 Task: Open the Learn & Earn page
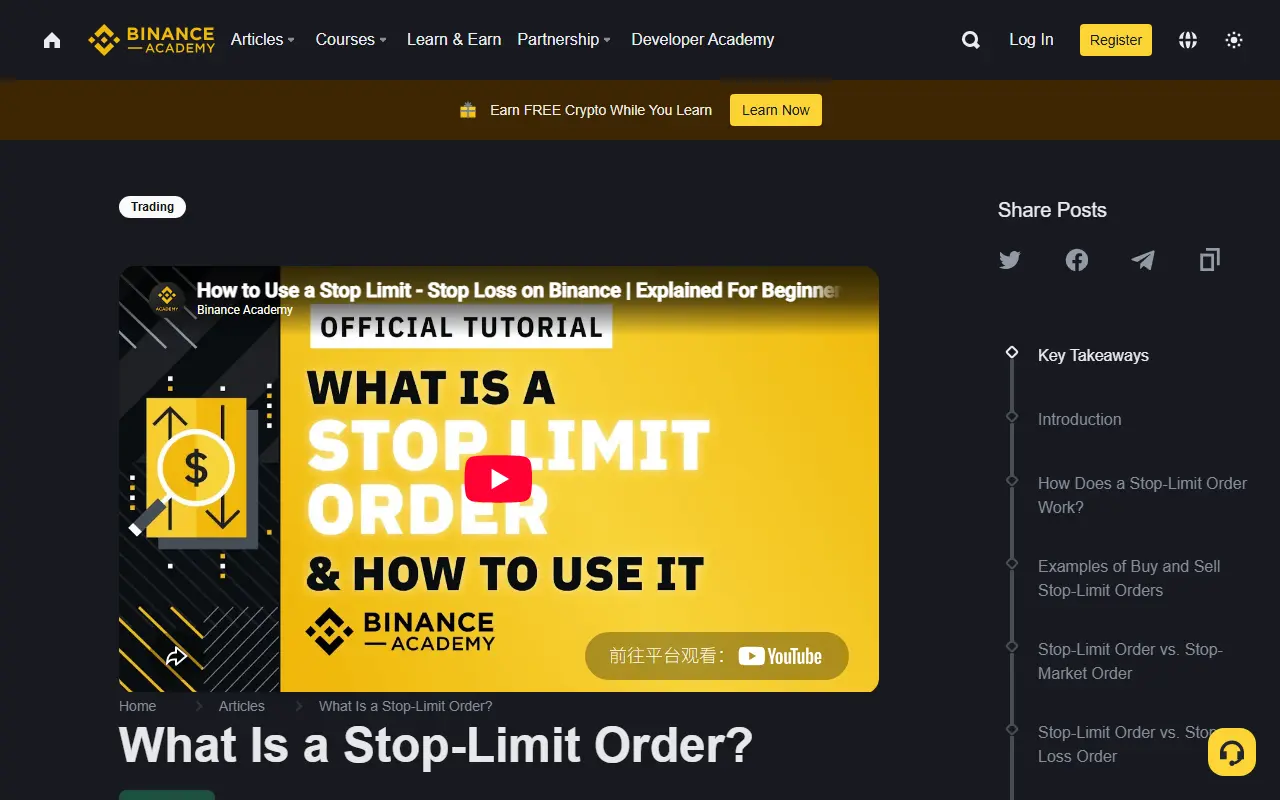pyautogui.click(x=454, y=40)
